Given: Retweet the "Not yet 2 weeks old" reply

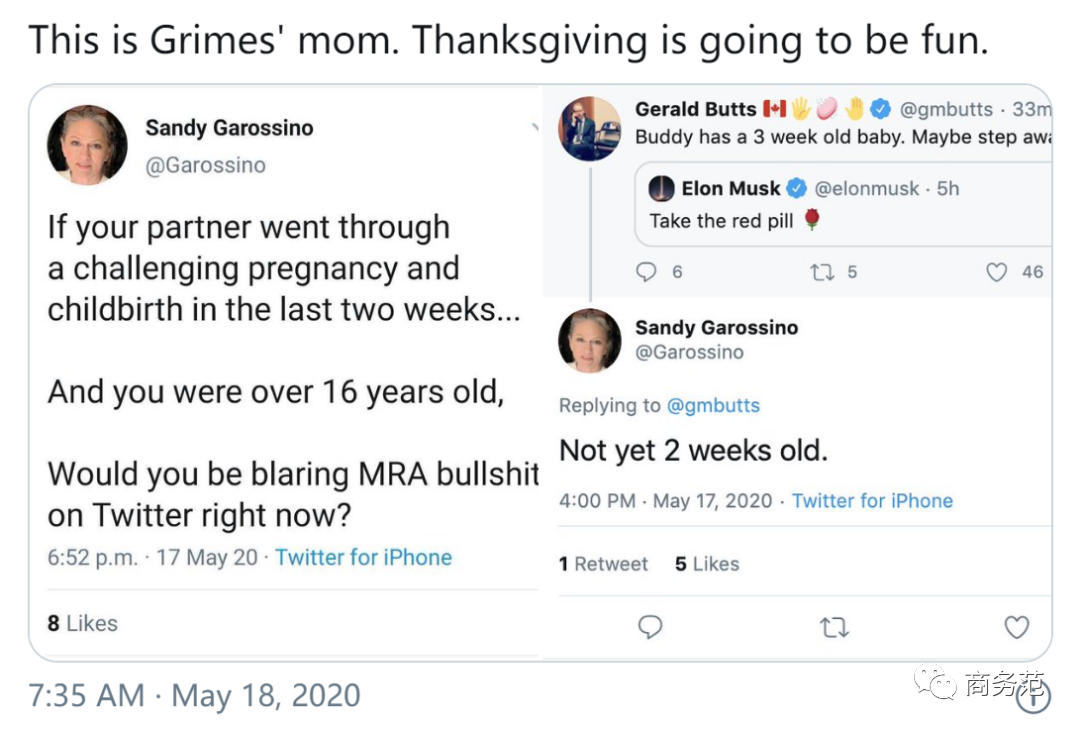Looking at the screenshot, I should point(833,627).
